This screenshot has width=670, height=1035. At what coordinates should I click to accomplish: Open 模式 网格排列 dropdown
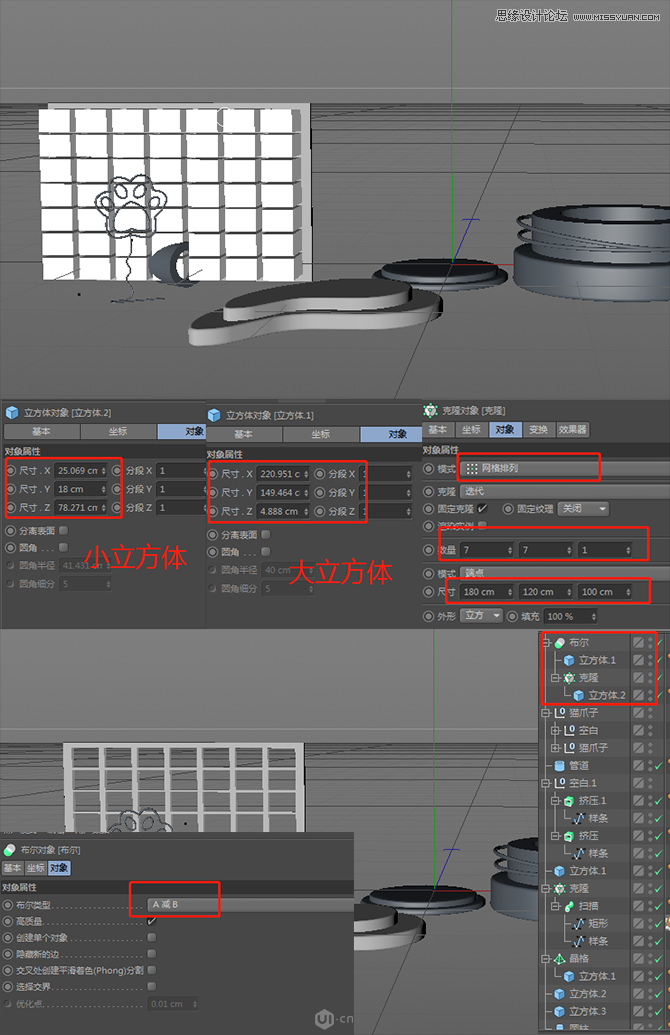(x=564, y=469)
